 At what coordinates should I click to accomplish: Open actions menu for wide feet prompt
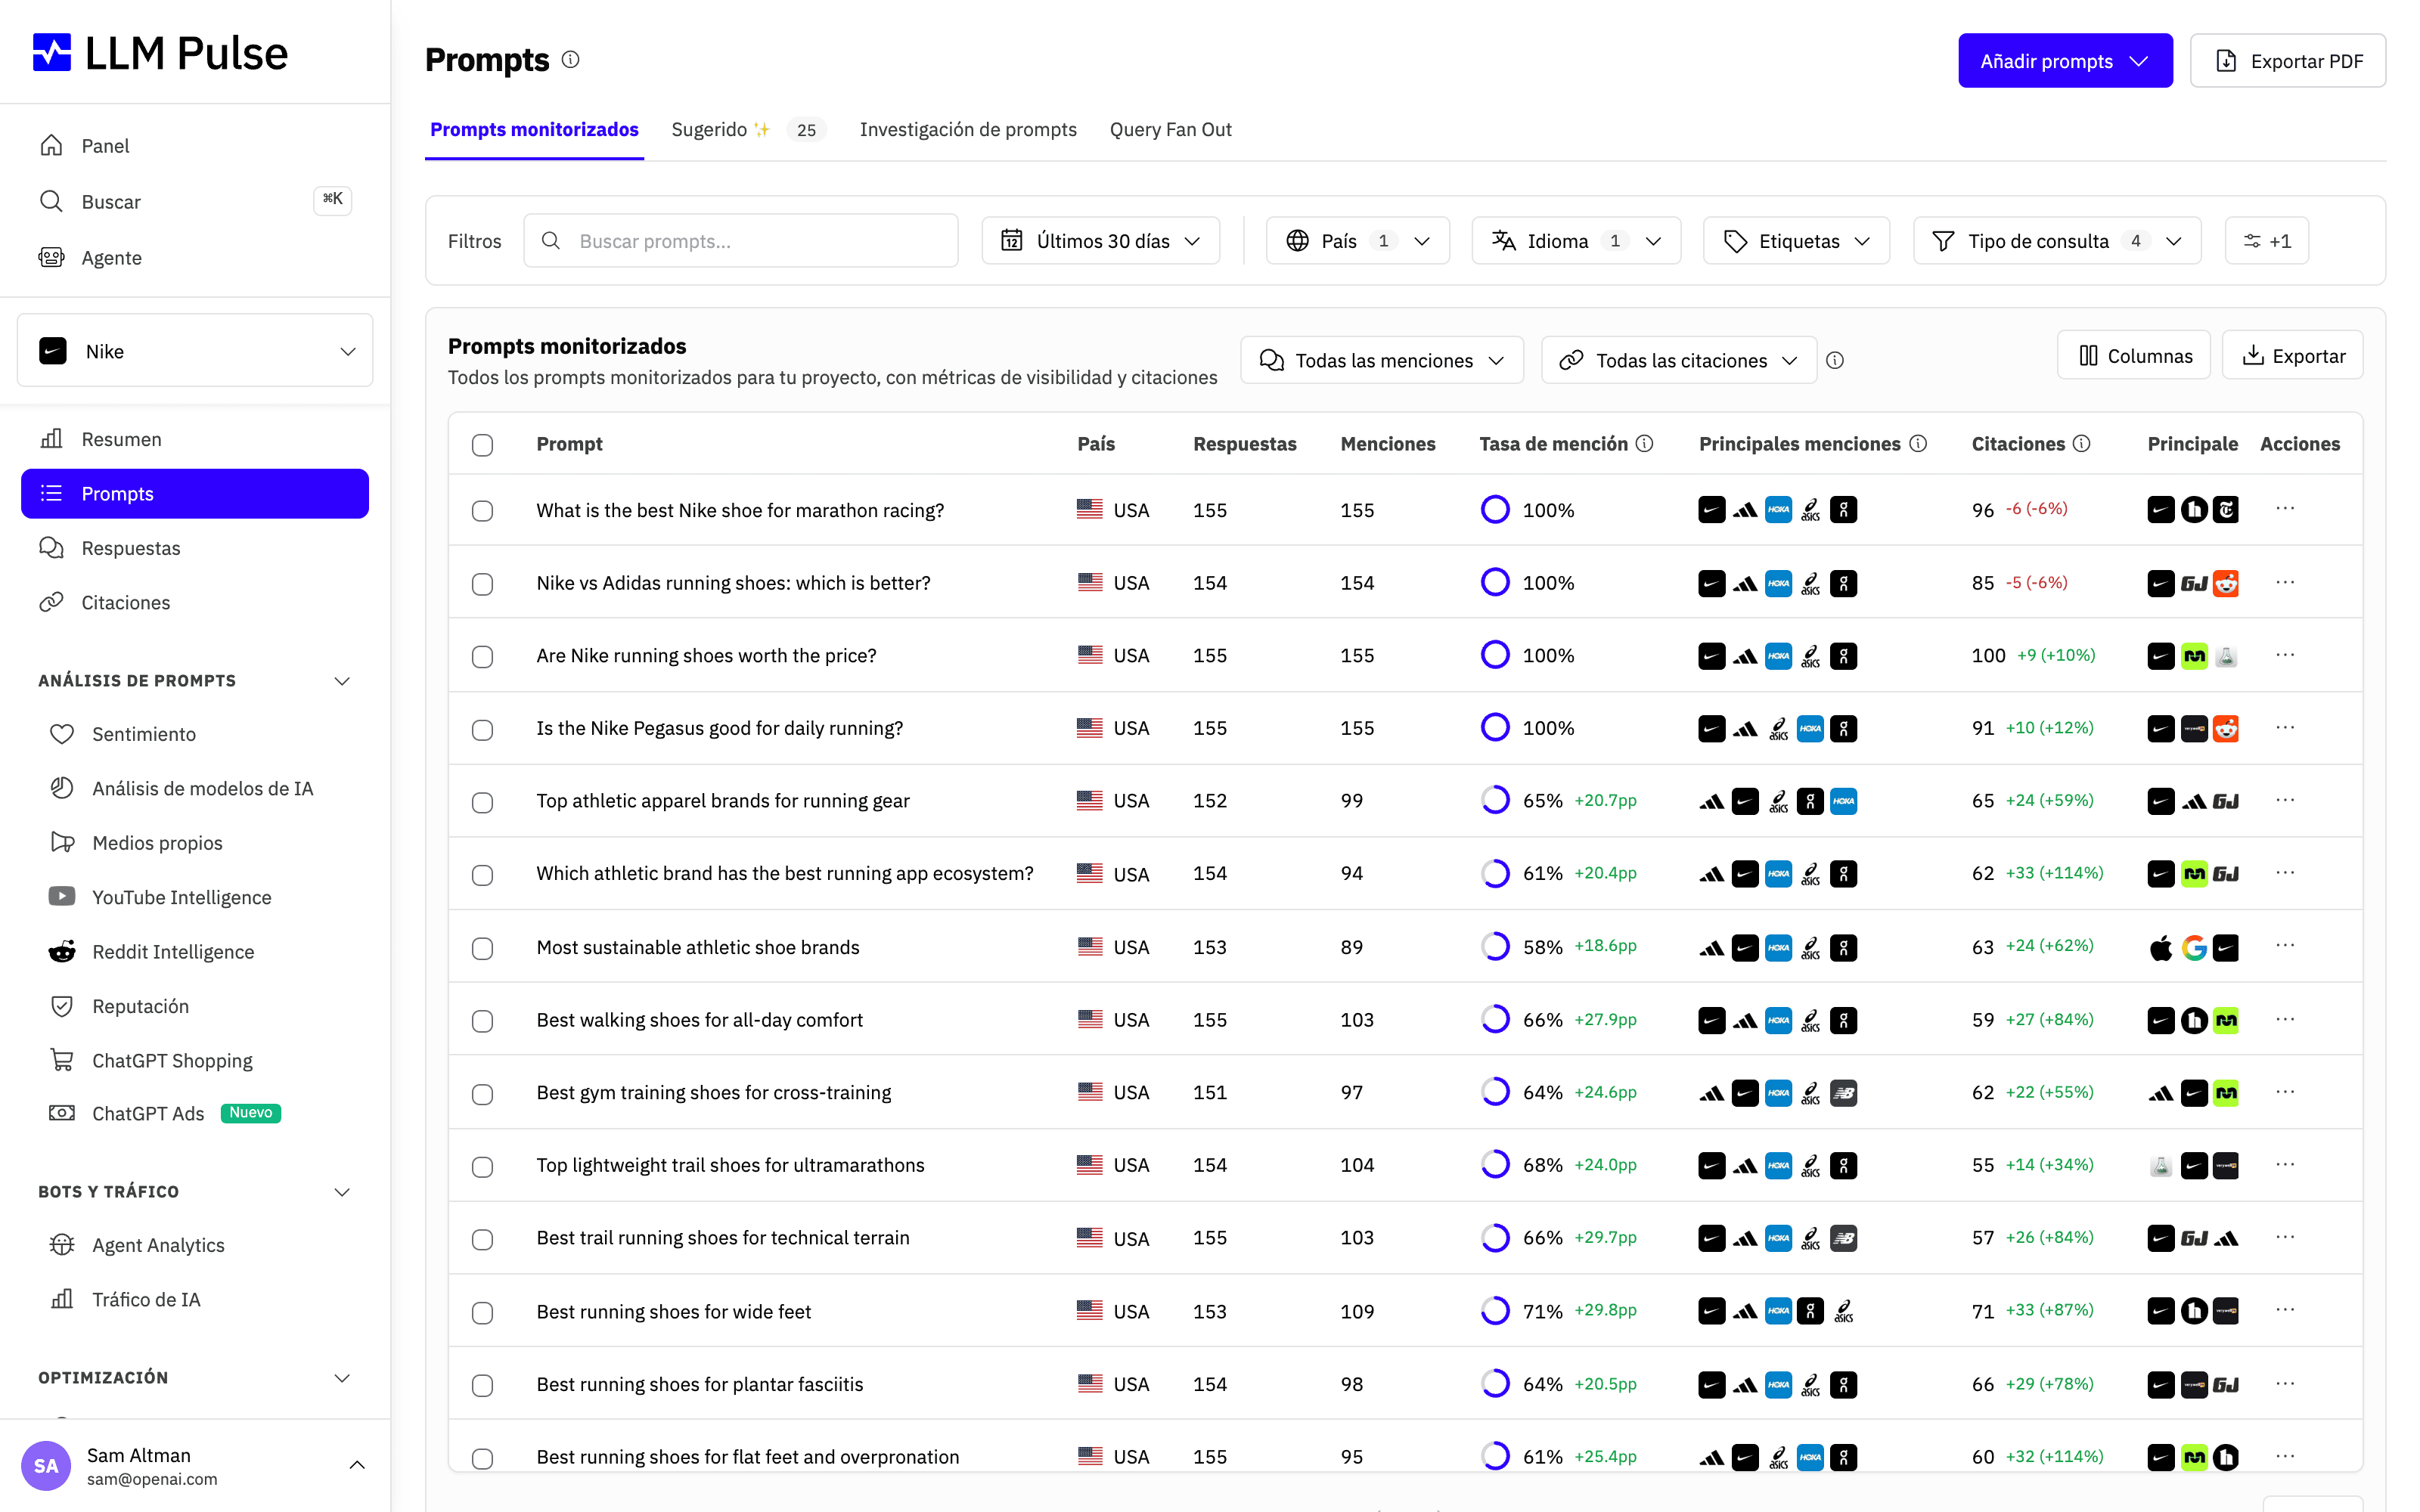click(2285, 1310)
